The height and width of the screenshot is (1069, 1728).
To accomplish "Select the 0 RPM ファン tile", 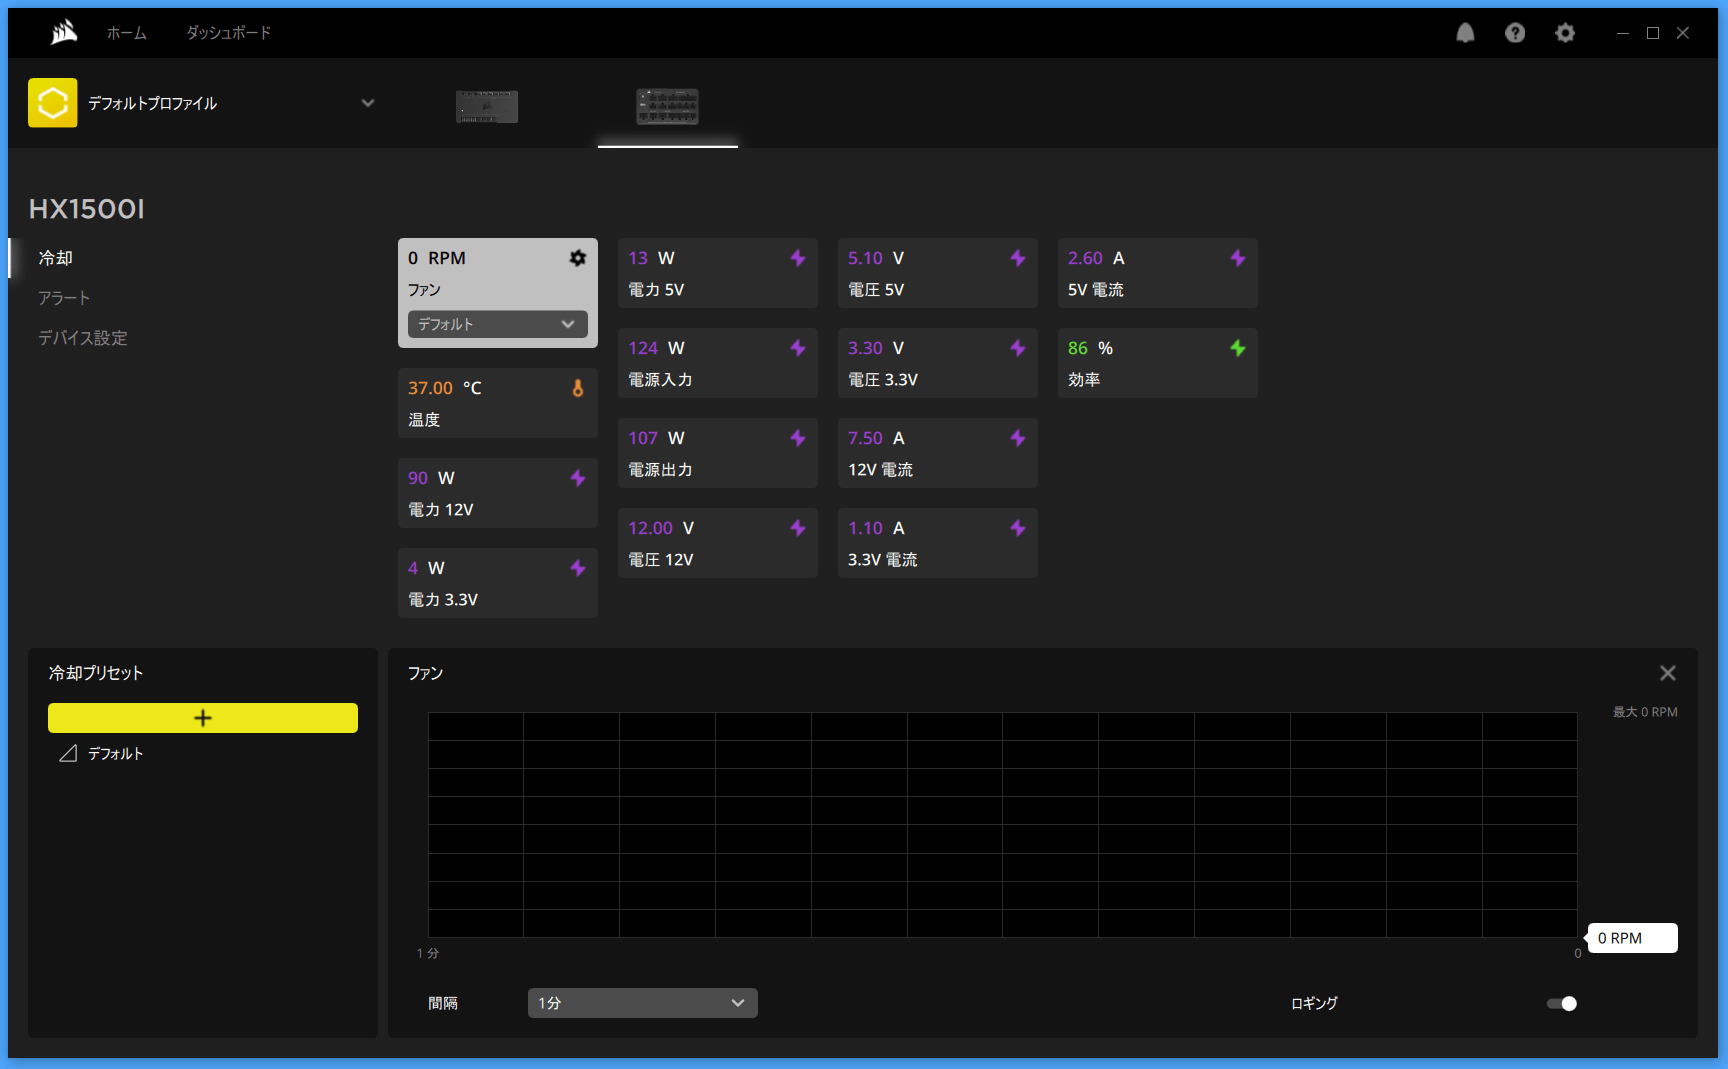I will pos(498,293).
